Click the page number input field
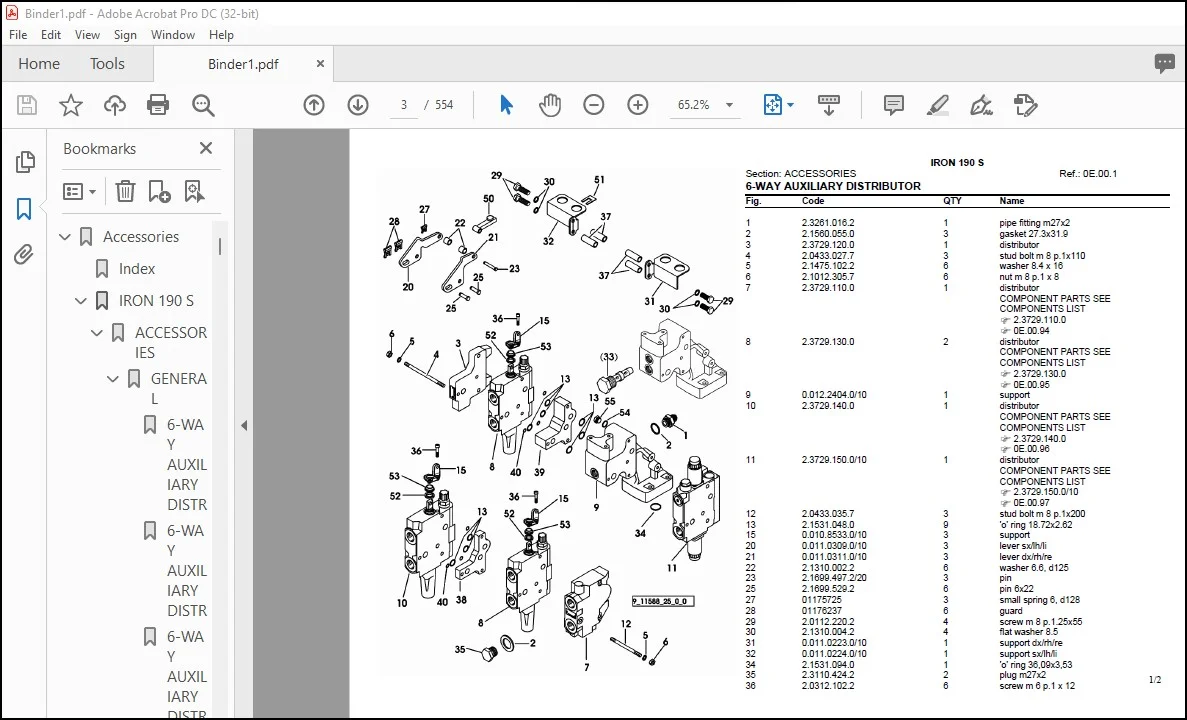The width and height of the screenshot is (1187, 720). pos(403,105)
